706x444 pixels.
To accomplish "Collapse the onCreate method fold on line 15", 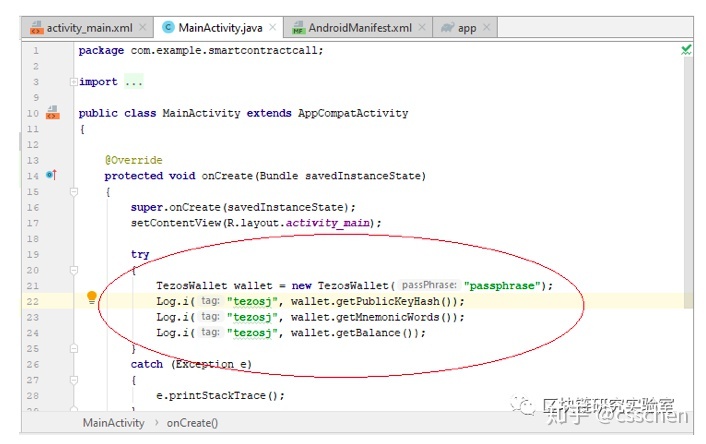I will [74, 192].
